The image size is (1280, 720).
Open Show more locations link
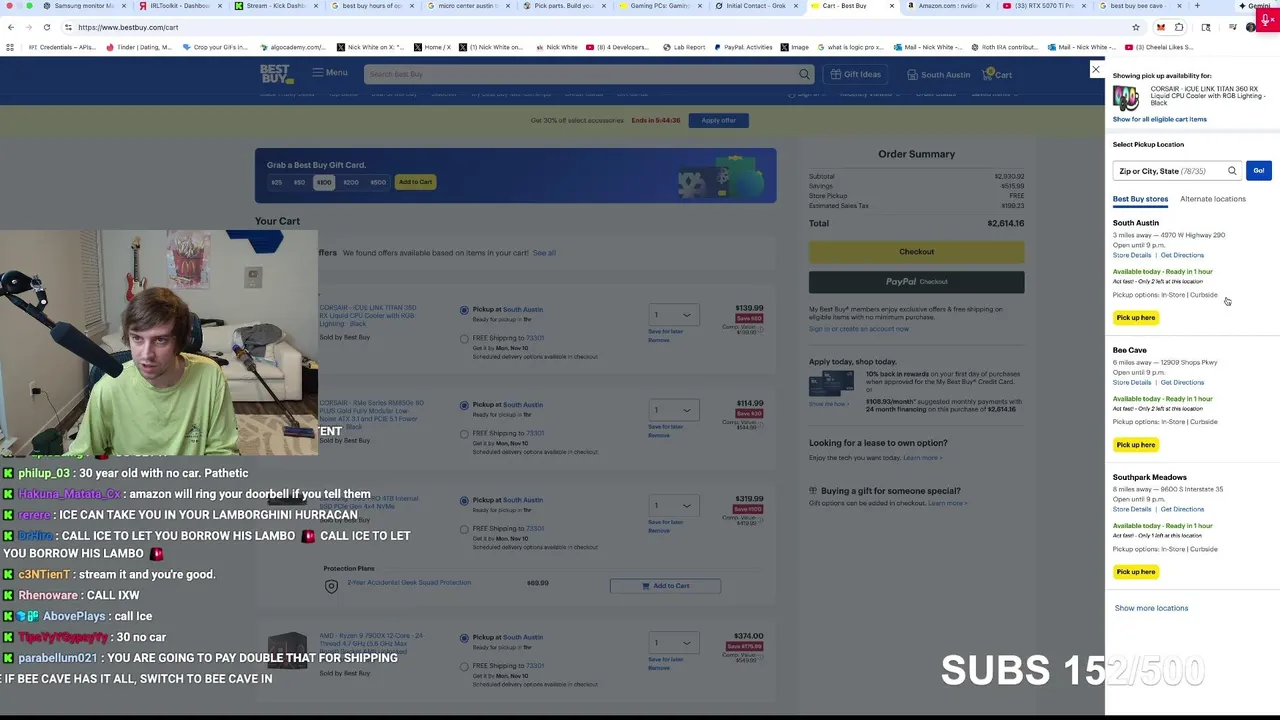[x=1151, y=608]
